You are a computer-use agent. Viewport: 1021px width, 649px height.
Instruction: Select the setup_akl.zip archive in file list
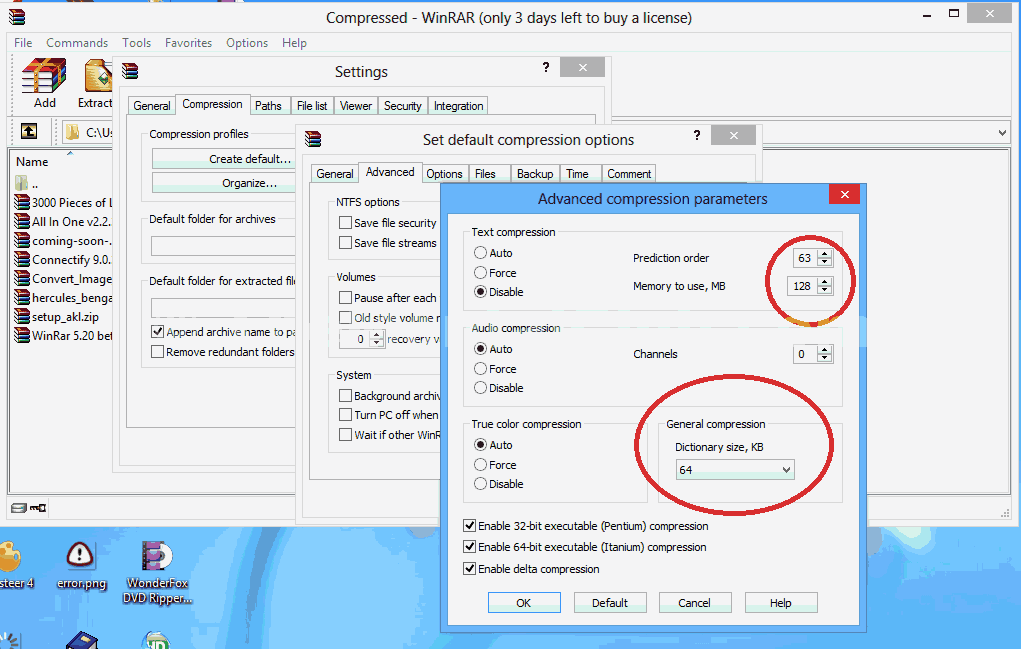[57, 317]
